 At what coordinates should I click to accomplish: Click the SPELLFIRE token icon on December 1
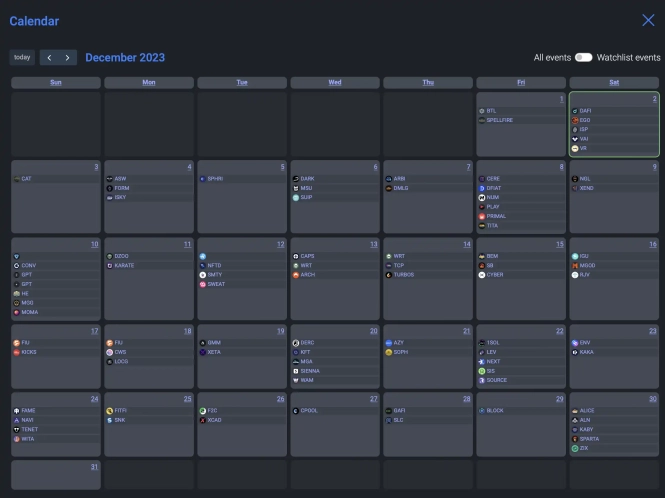coord(482,120)
